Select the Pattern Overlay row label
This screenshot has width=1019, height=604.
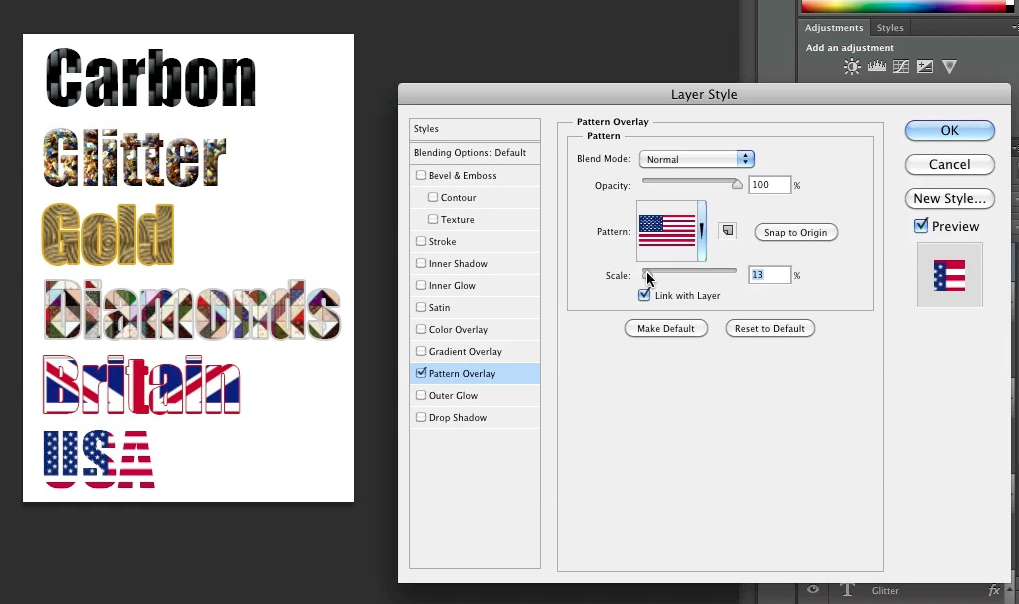coord(462,373)
